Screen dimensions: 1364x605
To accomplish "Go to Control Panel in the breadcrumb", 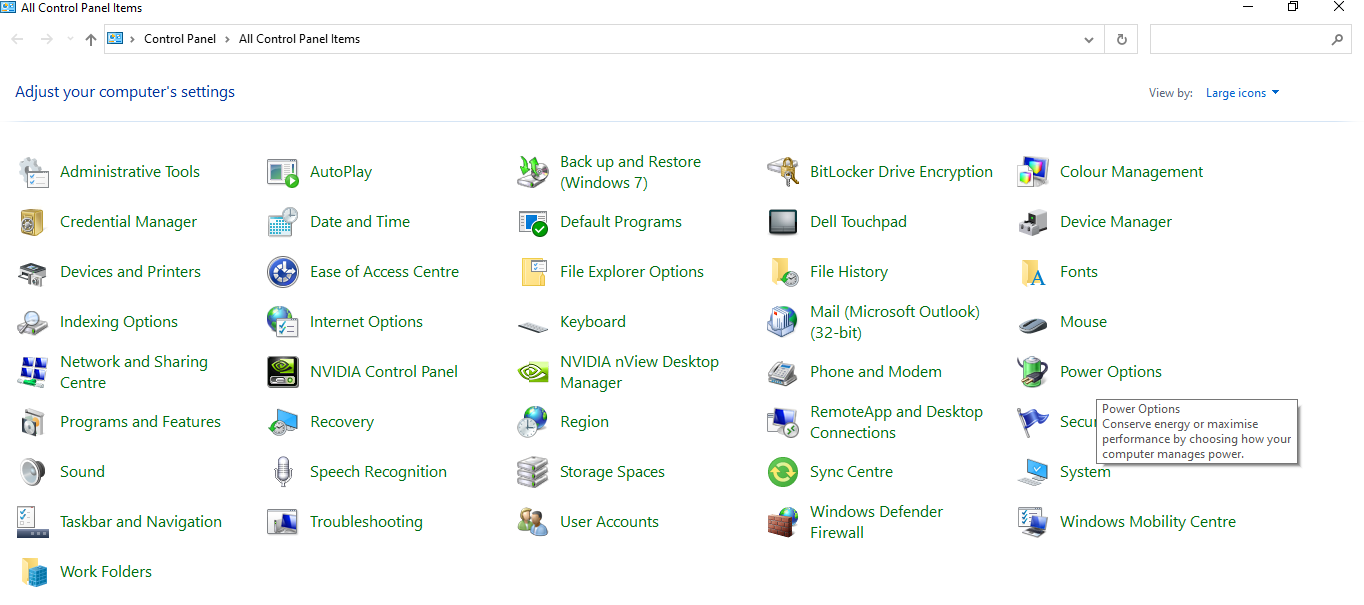I will pos(180,39).
